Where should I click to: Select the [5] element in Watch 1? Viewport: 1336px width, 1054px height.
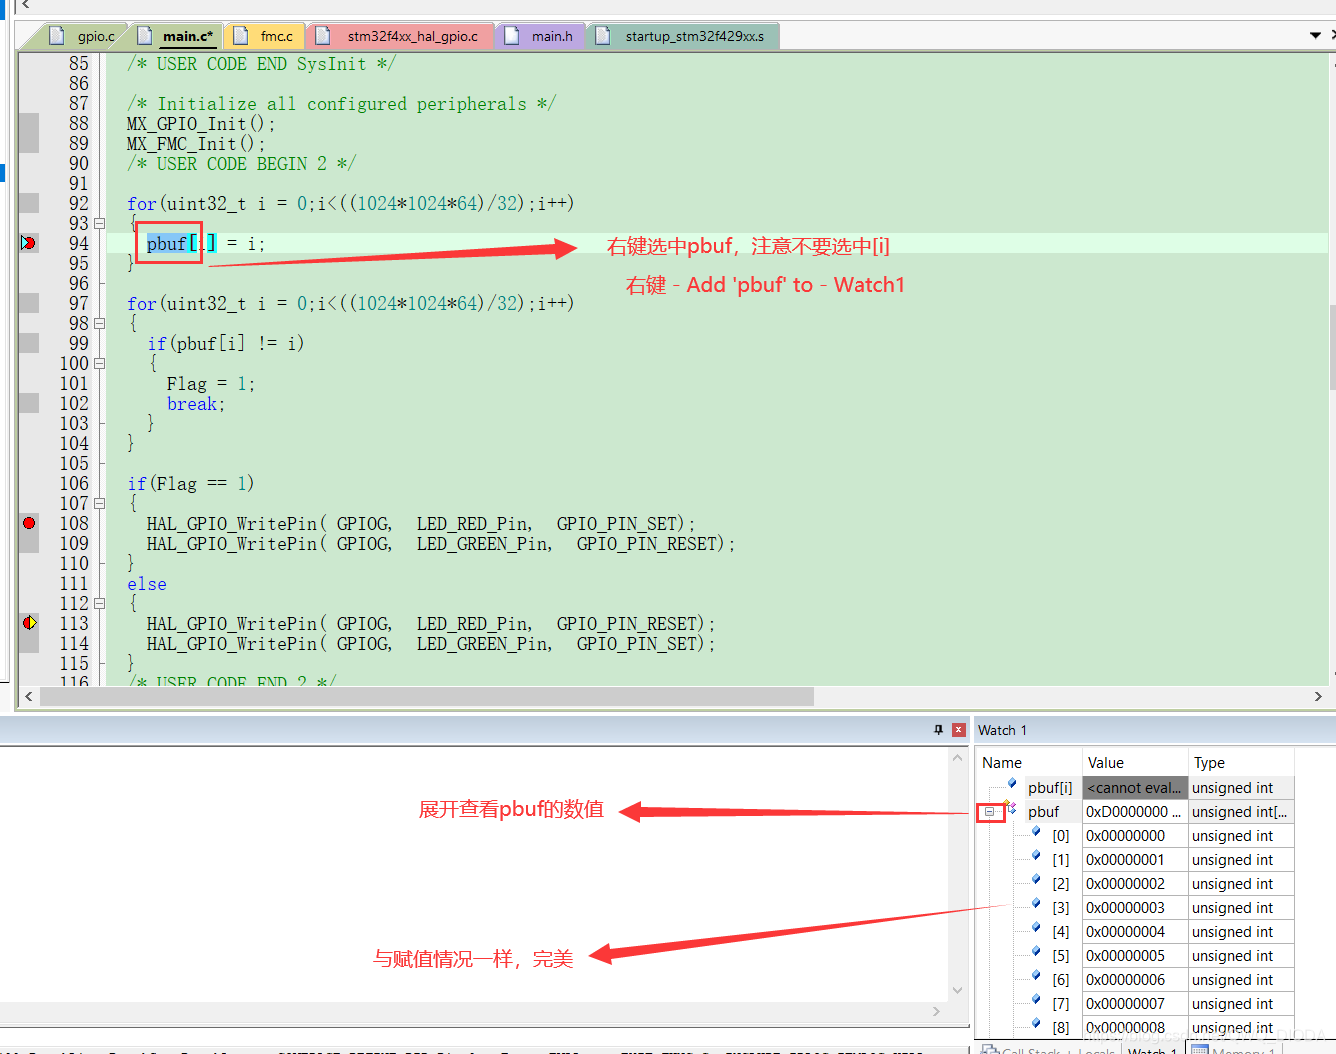pyautogui.click(x=1061, y=956)
